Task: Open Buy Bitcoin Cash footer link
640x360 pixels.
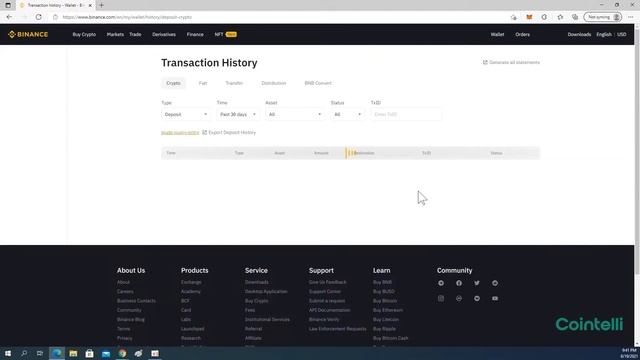Action: [391, 338]
